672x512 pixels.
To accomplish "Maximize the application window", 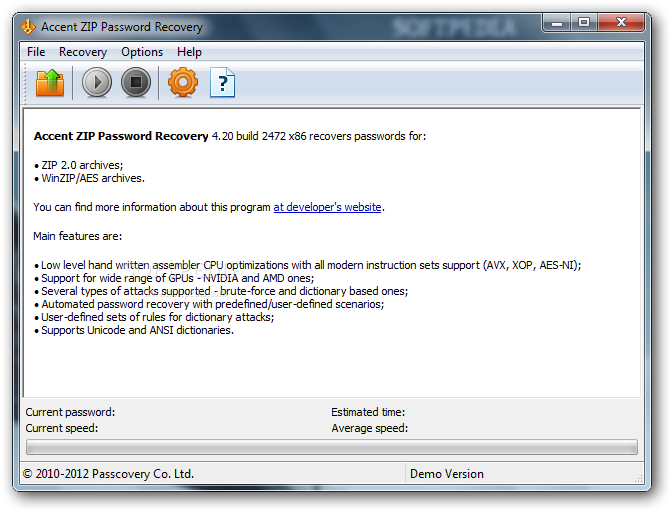I will 583,22.
